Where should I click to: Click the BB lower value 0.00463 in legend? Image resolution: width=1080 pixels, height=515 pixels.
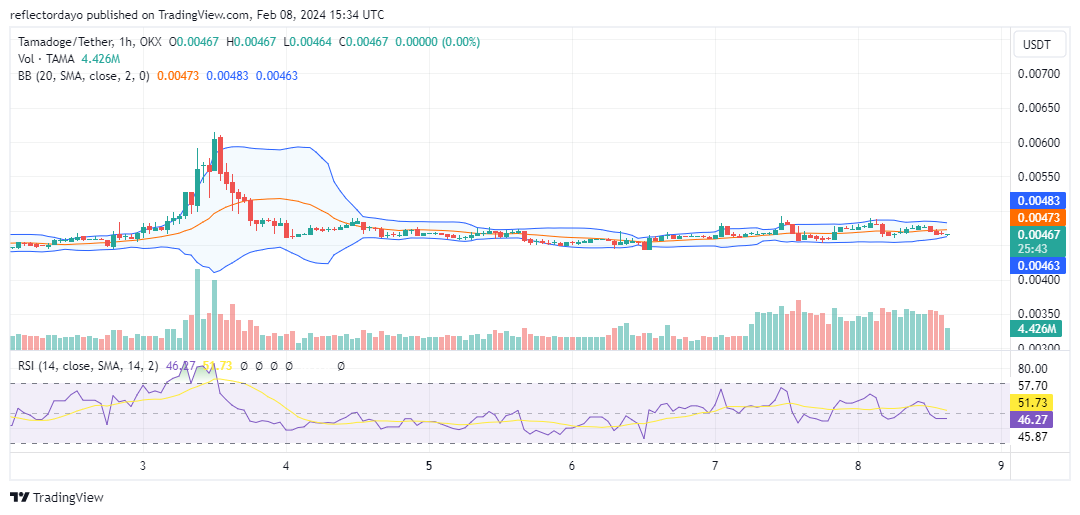pyautogui.click(x=277, y=76)
